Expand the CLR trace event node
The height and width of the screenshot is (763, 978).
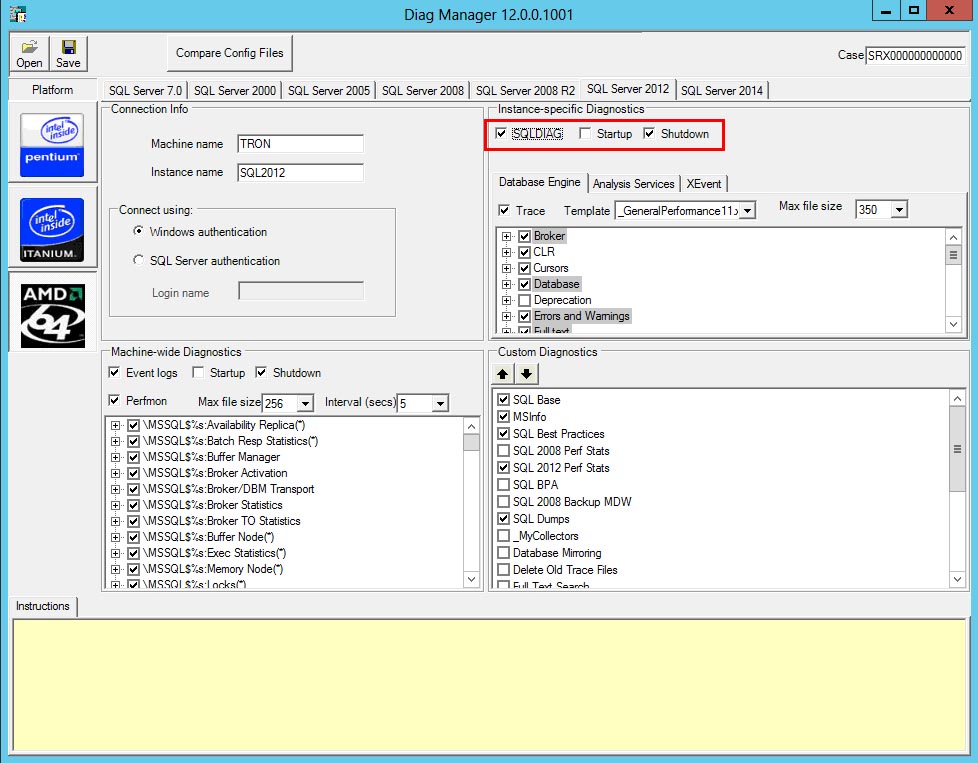point(506,252)
